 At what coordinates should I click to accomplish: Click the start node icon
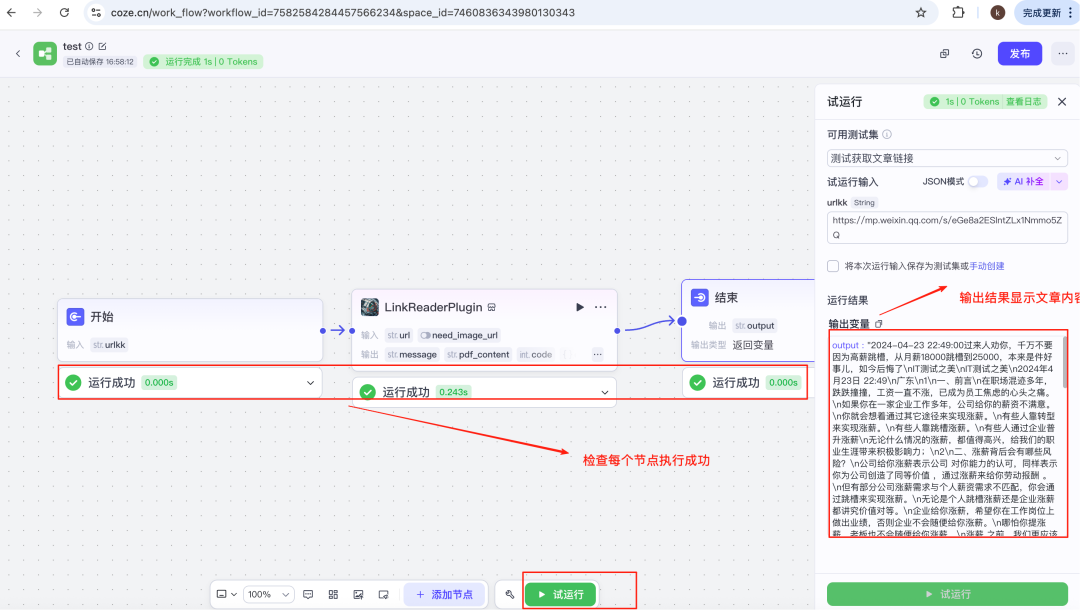[x=75, y=317]
